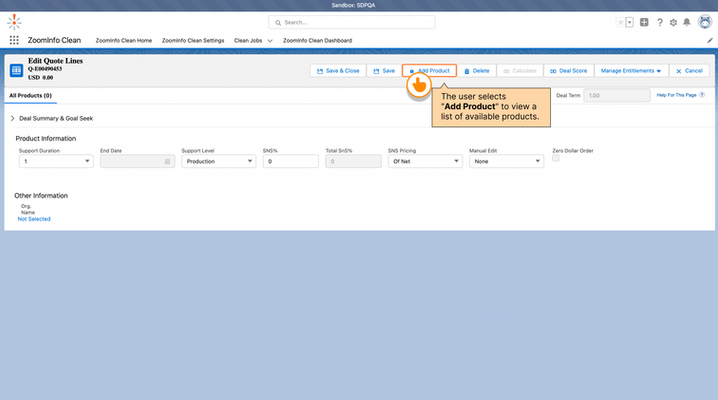Click the Calculate button
This screenshot has width=718, height=400.
pos(520,71)
